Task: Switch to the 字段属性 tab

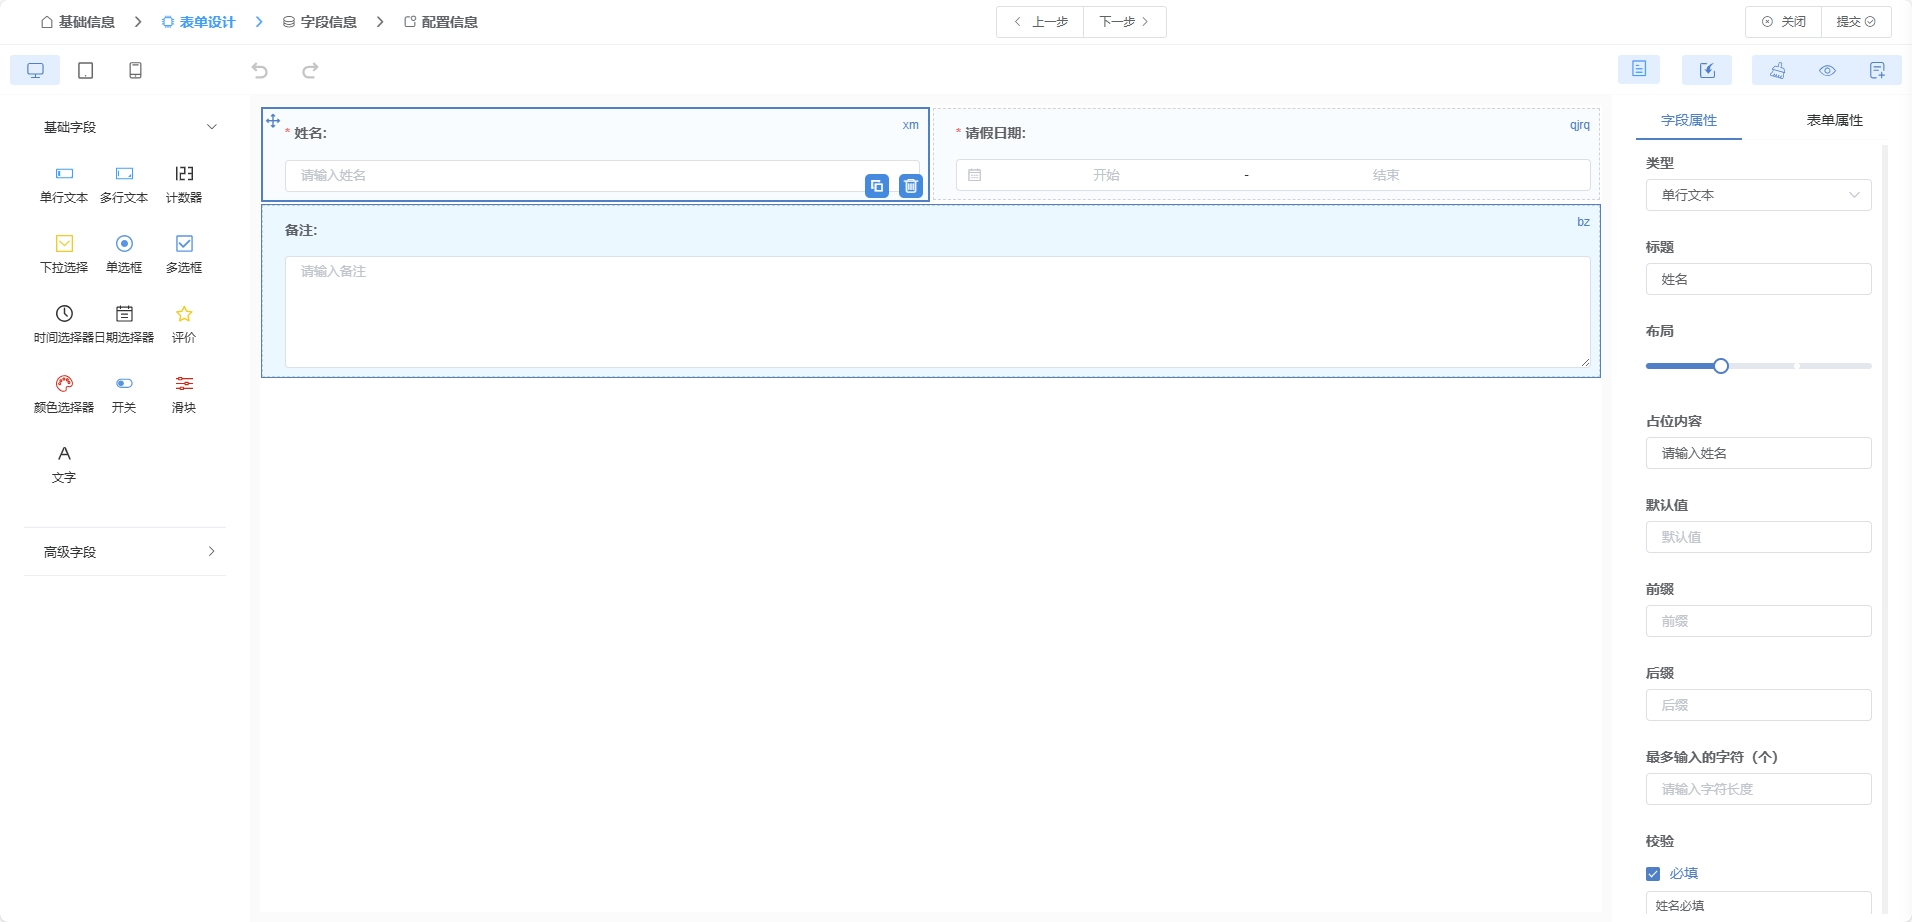Action: pyautogui.click(x=1688, y=120)
